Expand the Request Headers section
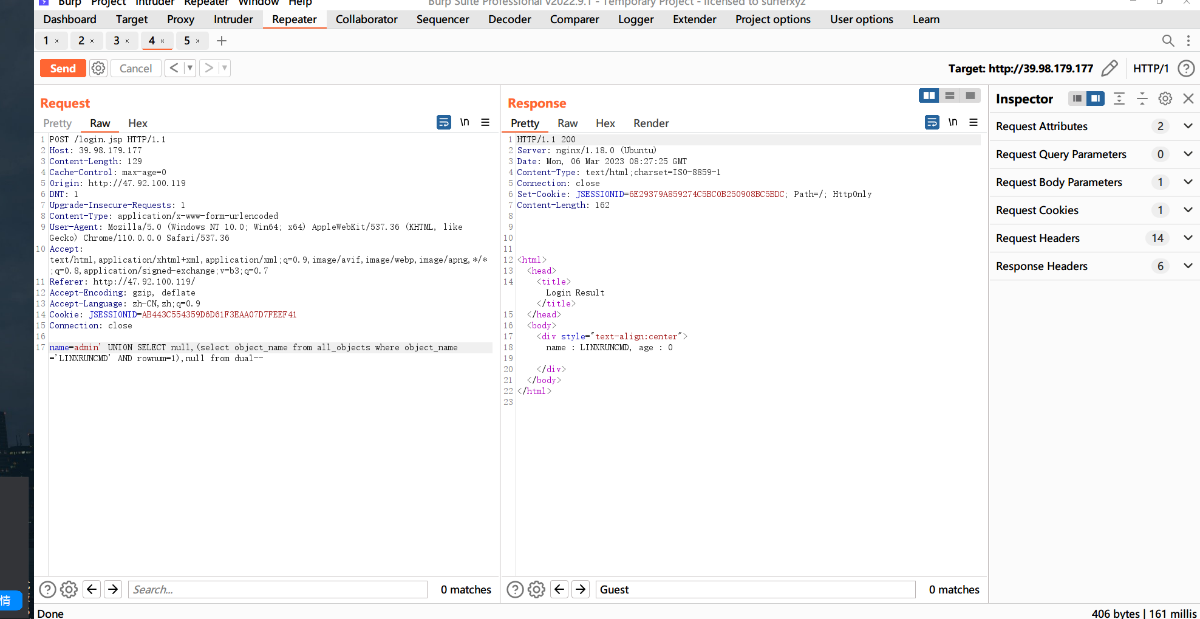The height and width of the screenshot is (619, 1200). point(1188,238)
